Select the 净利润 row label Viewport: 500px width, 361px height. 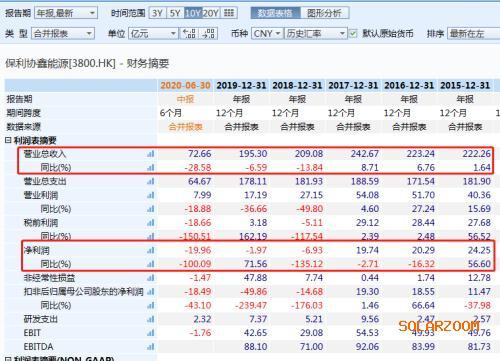click(x=36, y=250)
